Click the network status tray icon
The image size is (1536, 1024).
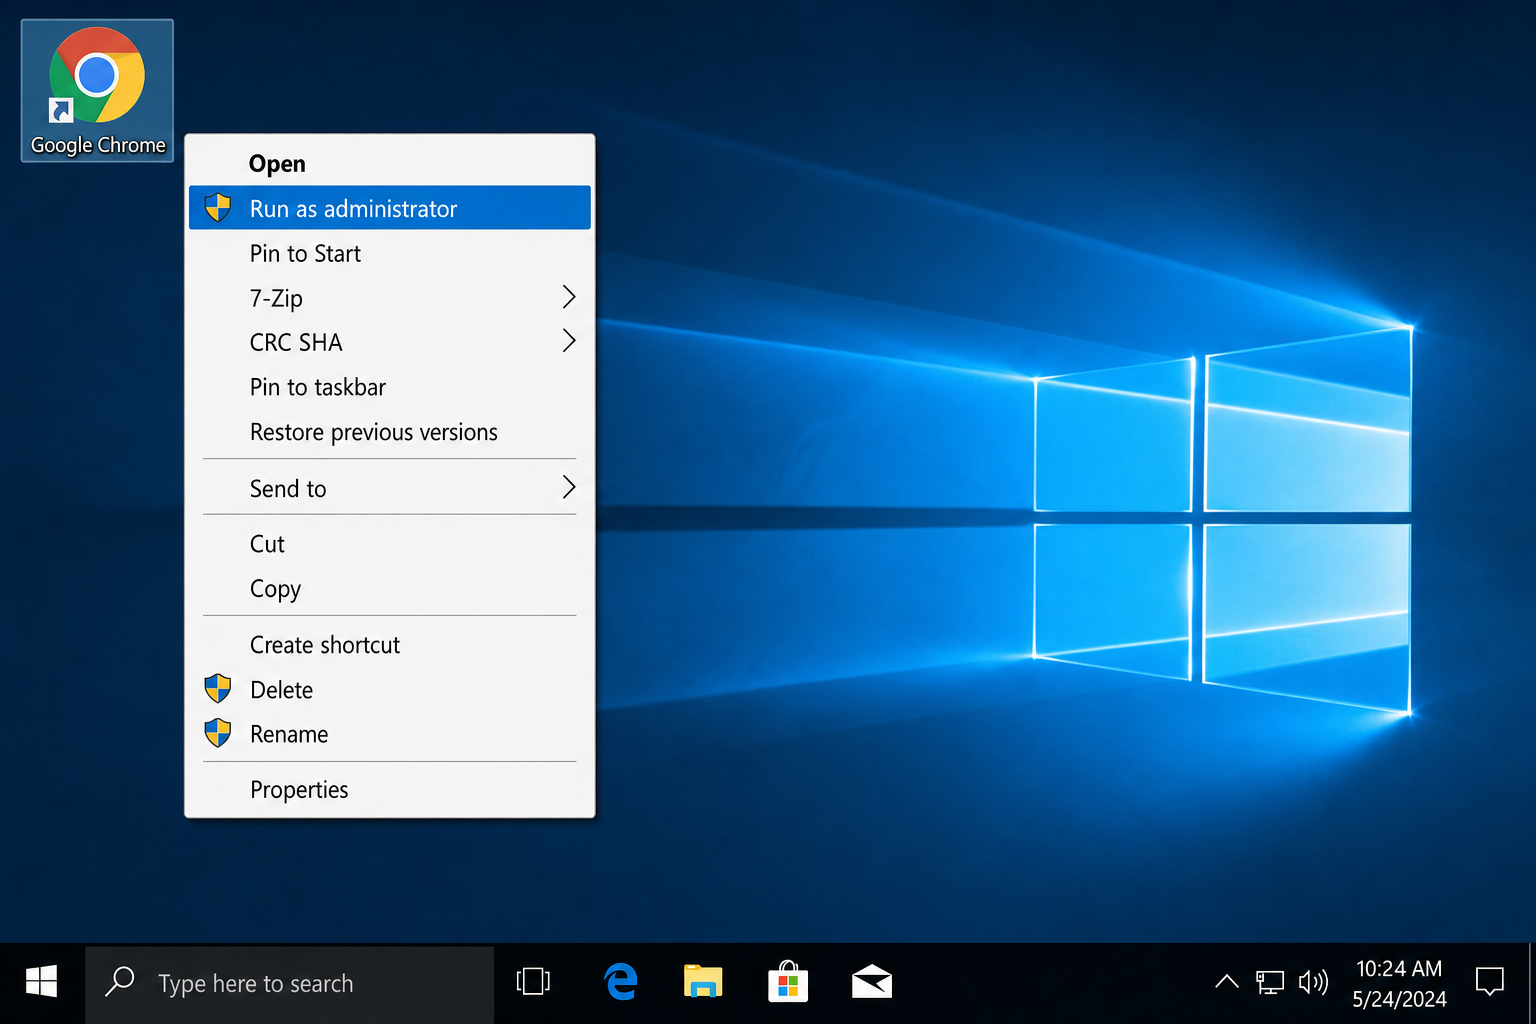(1270, 982)
